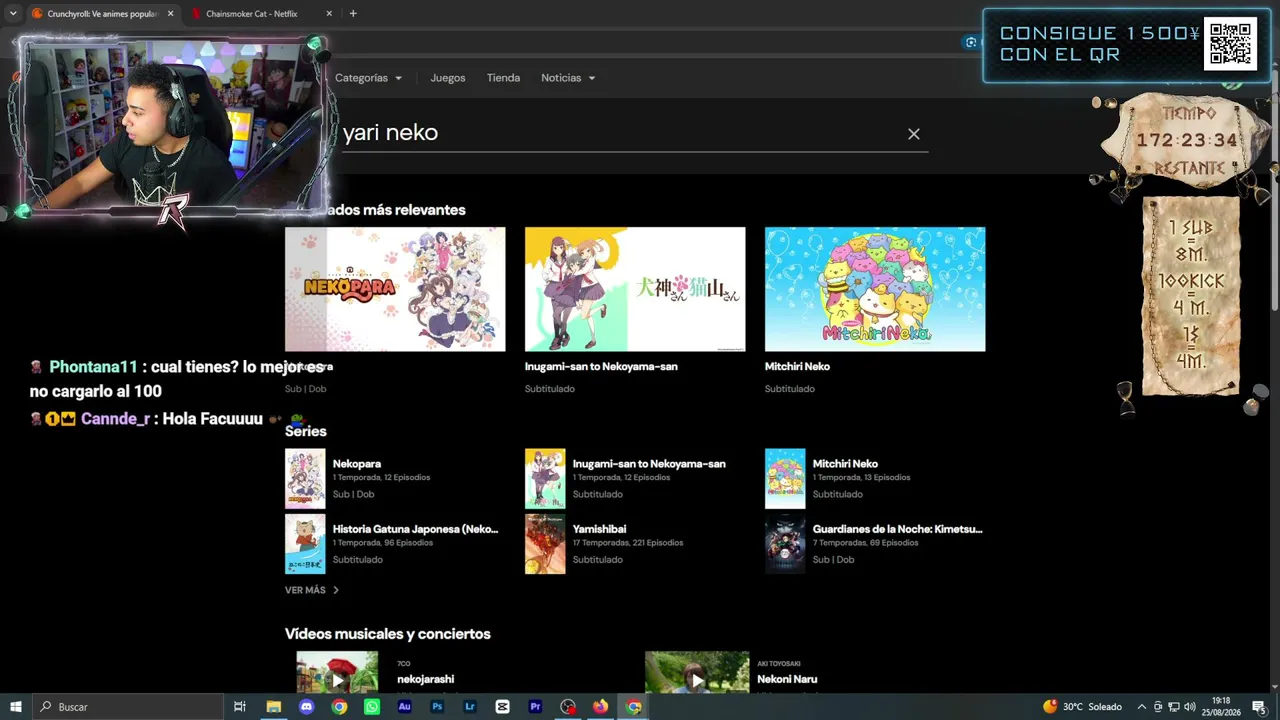Open Inugami-san to Nekoyama-san title in Series list

tap(649, 464)
